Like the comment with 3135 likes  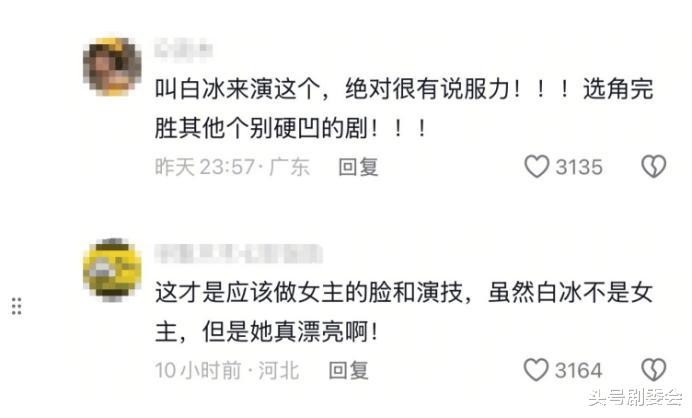[537, 166]
